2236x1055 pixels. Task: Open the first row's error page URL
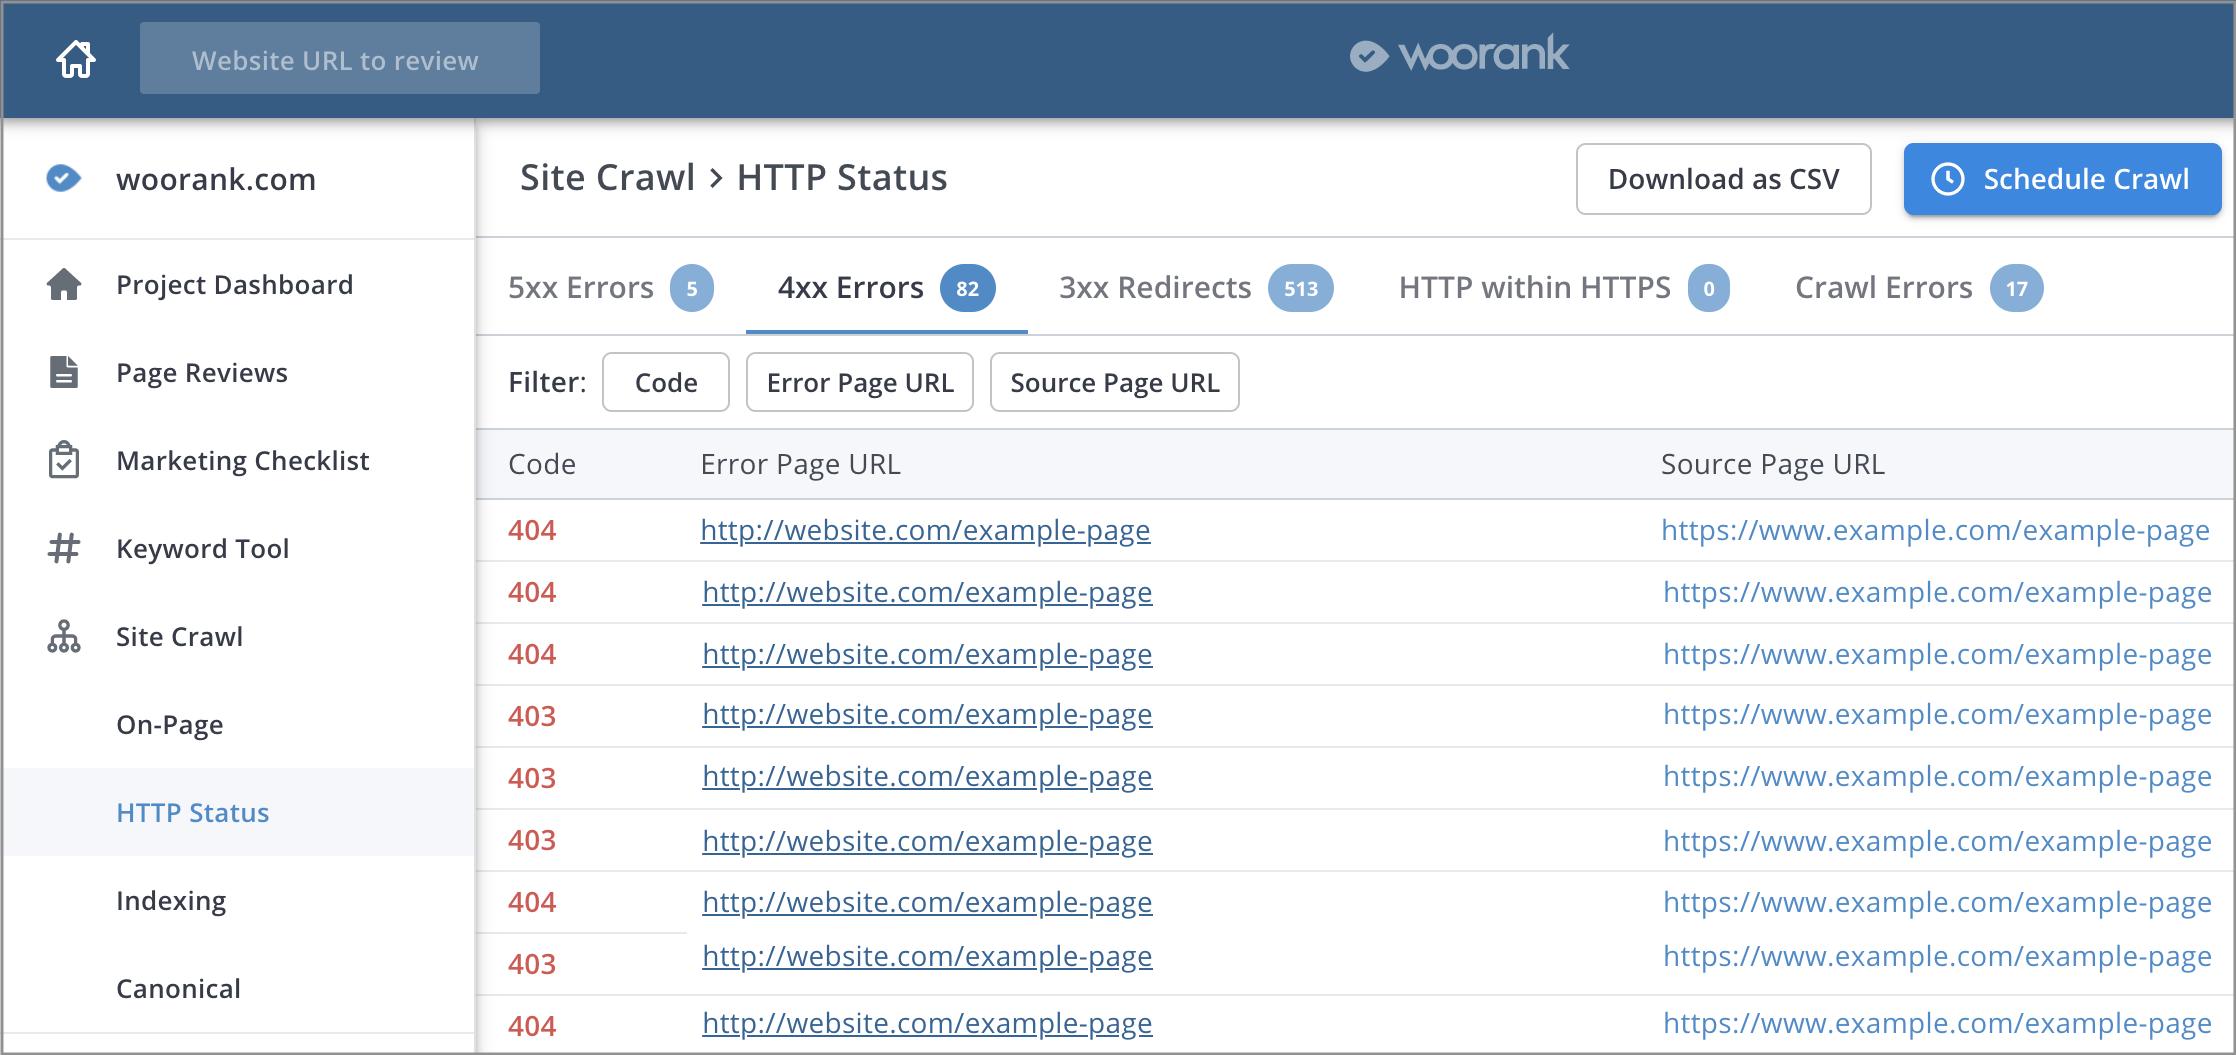925,531
